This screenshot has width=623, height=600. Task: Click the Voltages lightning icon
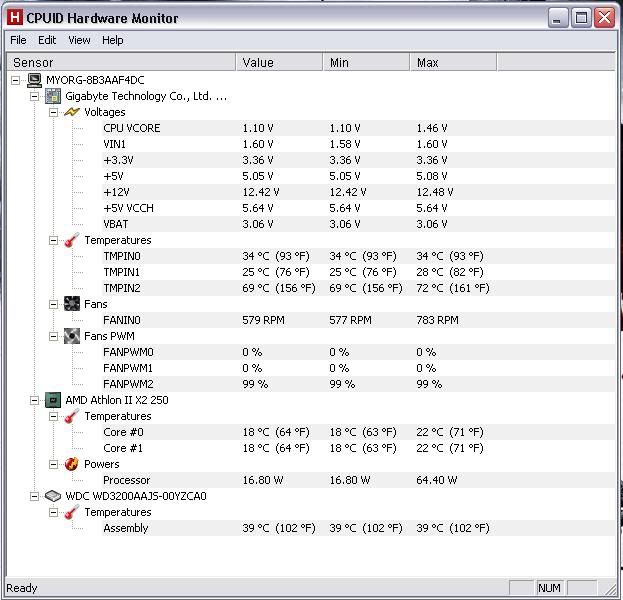[x=72, y=112]
